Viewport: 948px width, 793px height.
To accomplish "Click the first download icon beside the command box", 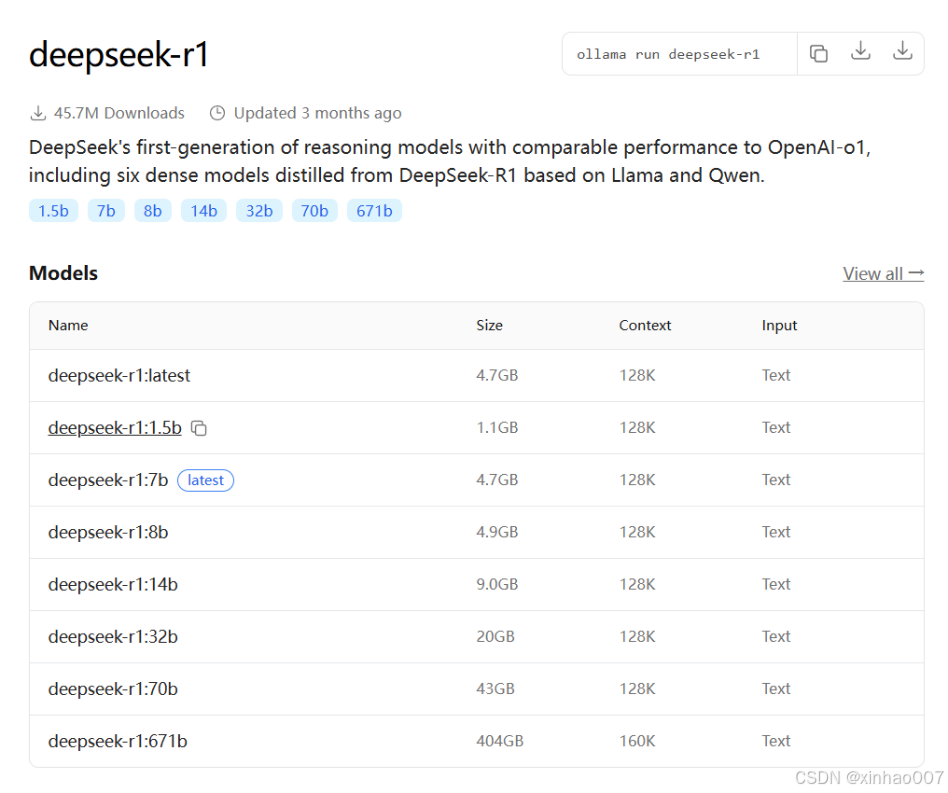I will click(x=860, y=53).
